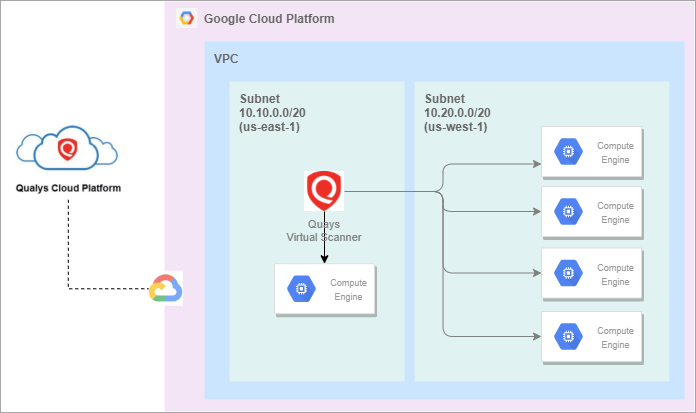
Task: Click the Qualys Virtual Scanner shield icon
Action: point(324,191)
